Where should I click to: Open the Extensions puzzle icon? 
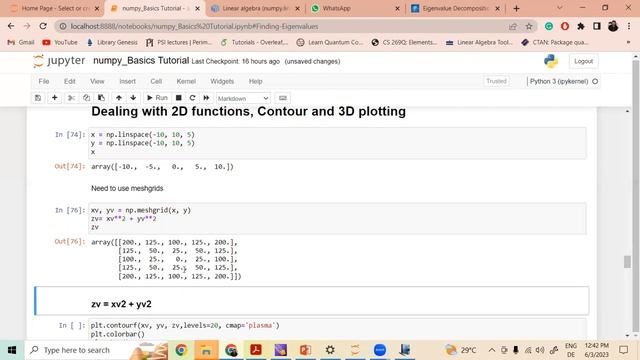tap(581, 26)
